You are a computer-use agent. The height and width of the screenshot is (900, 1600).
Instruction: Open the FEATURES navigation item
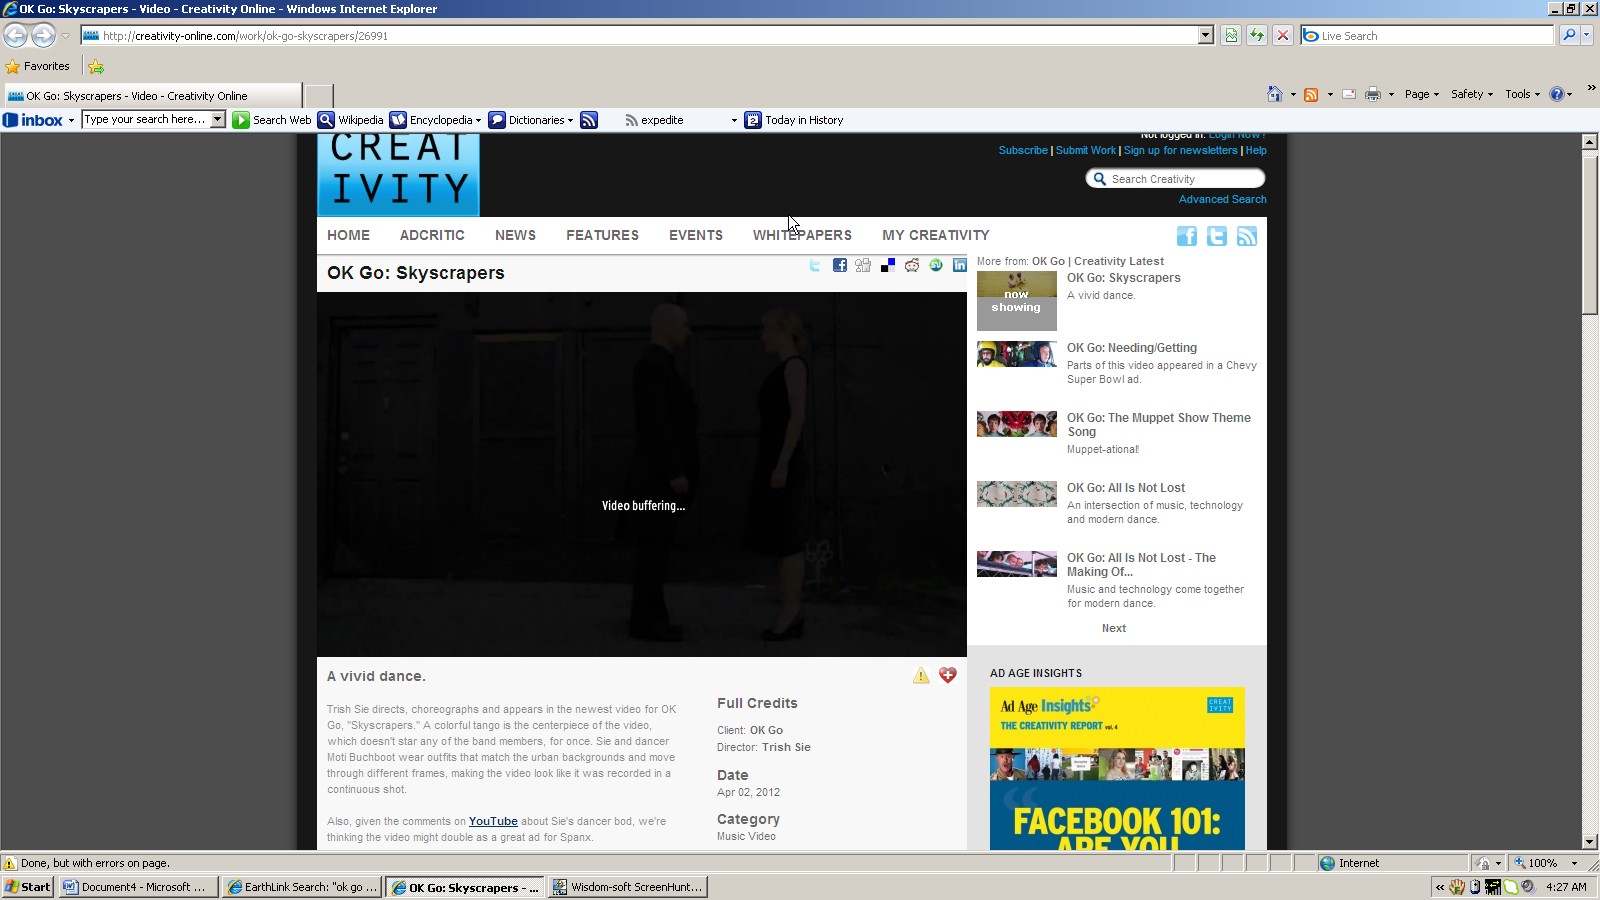click(x=602, y=235)
